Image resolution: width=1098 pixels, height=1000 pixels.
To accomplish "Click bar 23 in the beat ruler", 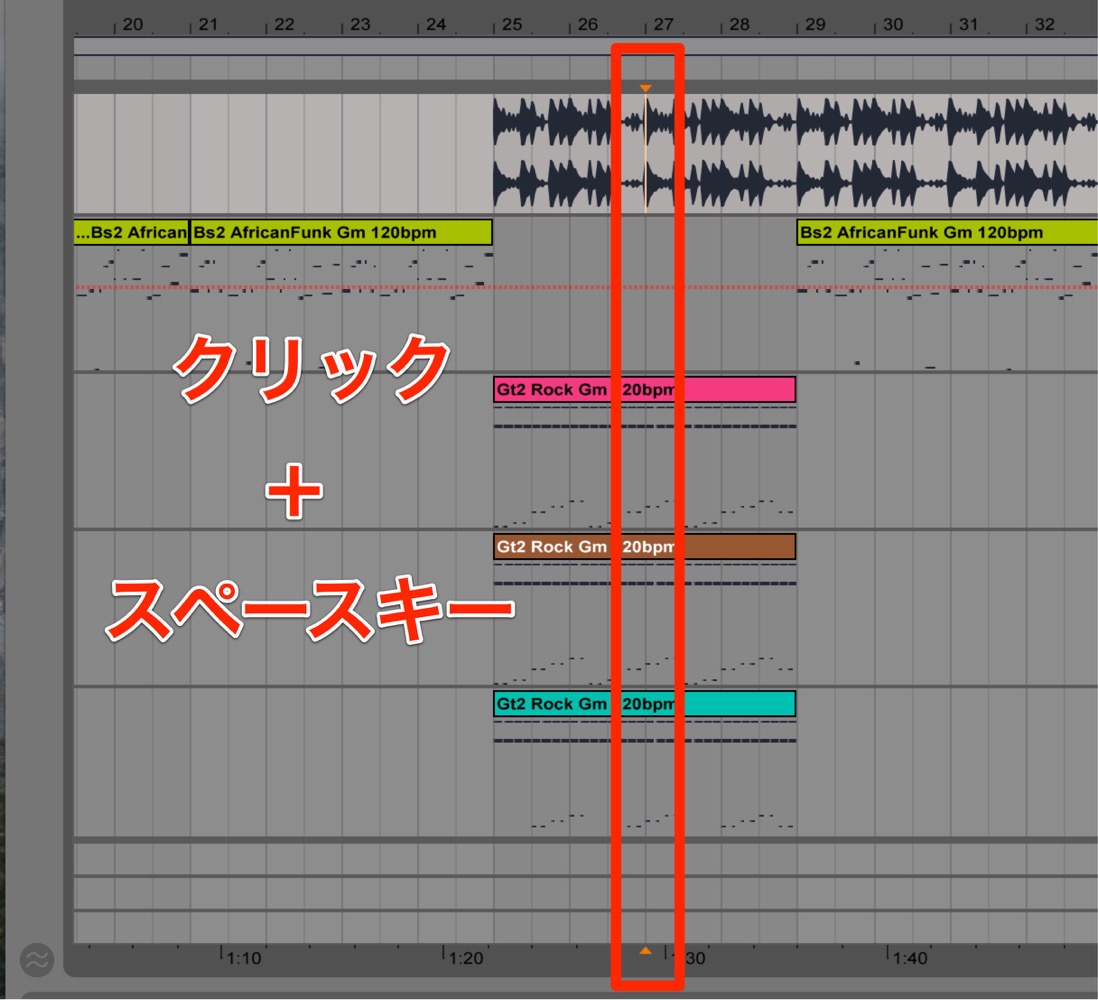I will [x=360, y=25].
